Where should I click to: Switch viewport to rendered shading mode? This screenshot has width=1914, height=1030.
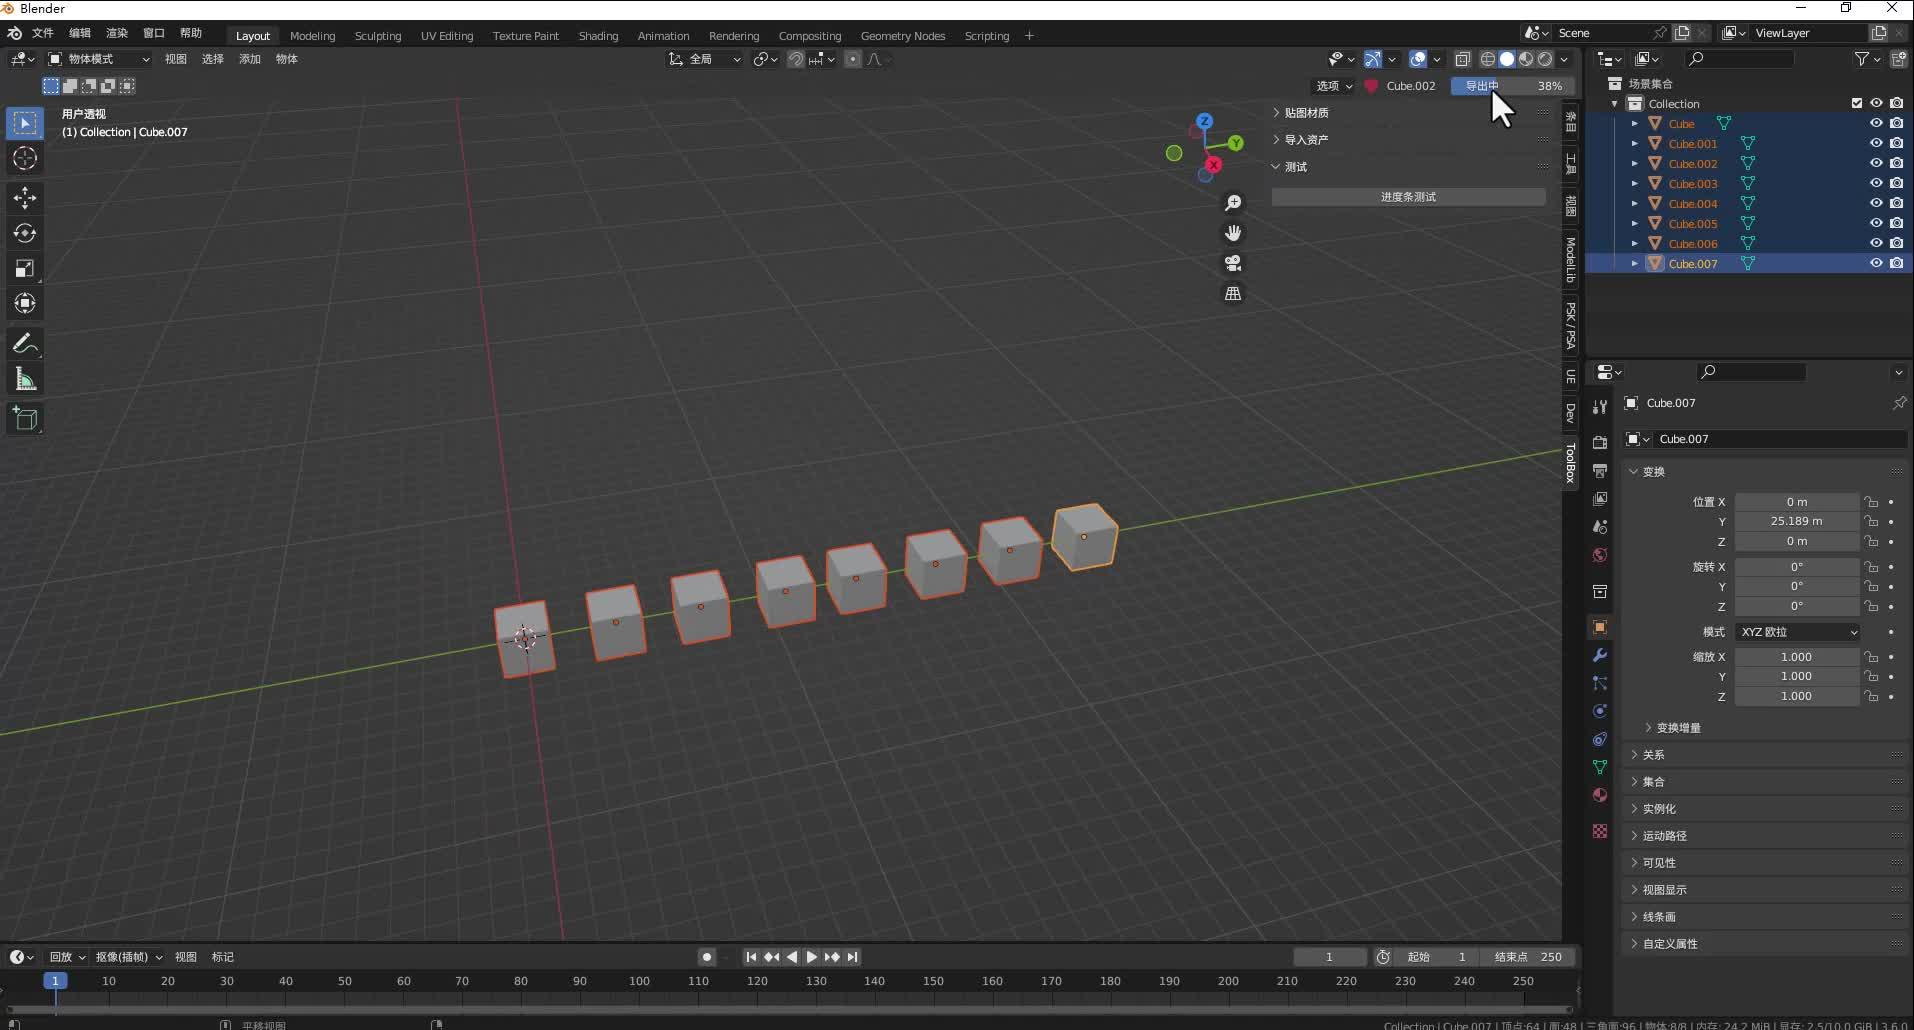(x=1543, y=59)
